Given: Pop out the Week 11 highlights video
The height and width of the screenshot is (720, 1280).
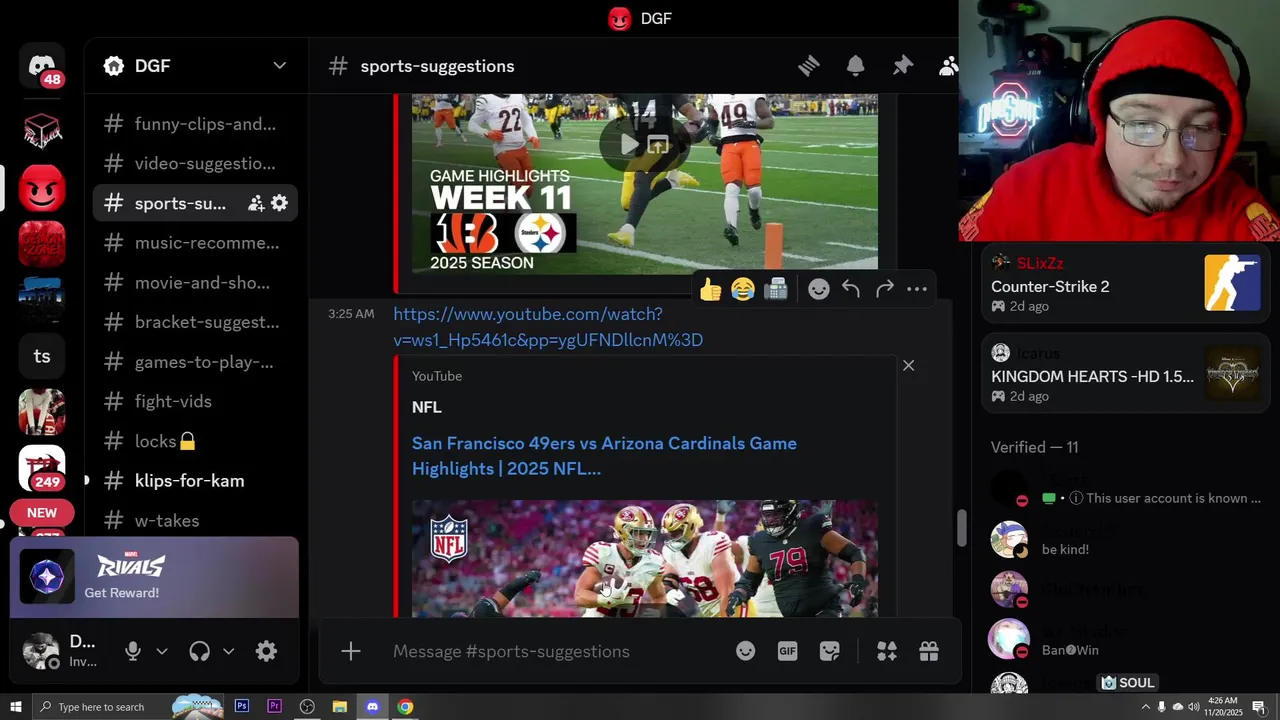Looking at the screenshot, I should [x=658, y=145].
